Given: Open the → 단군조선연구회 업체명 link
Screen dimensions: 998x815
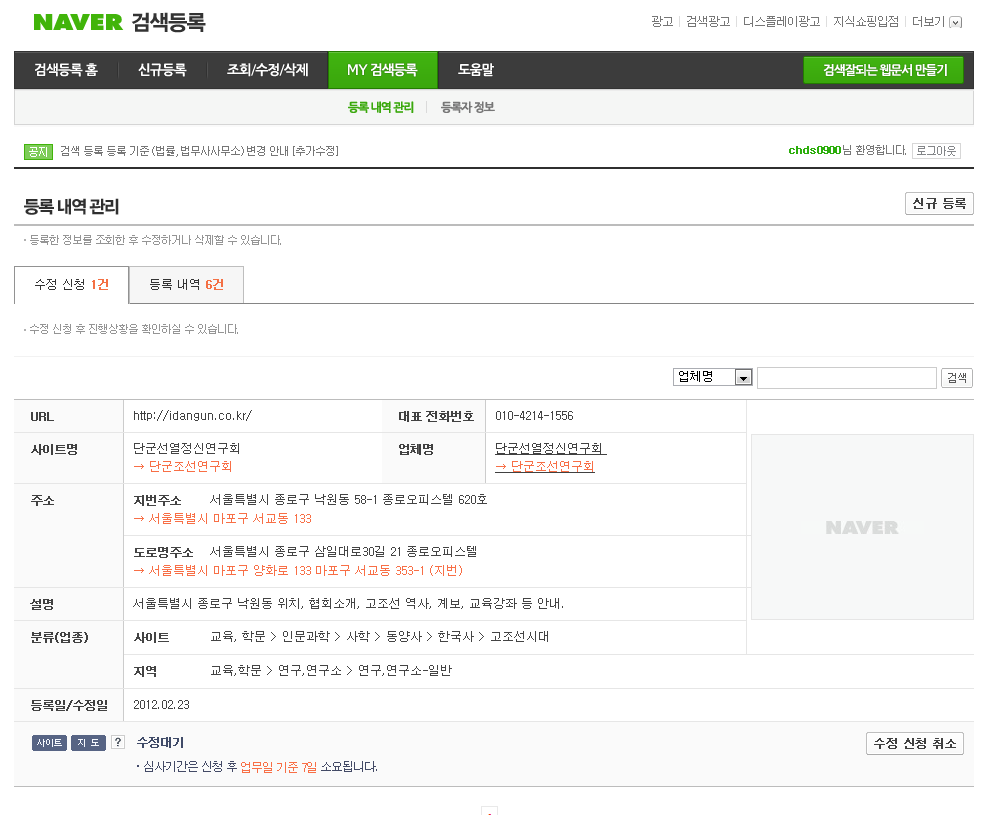Looking at the screenshot, I should coord(545,466).
